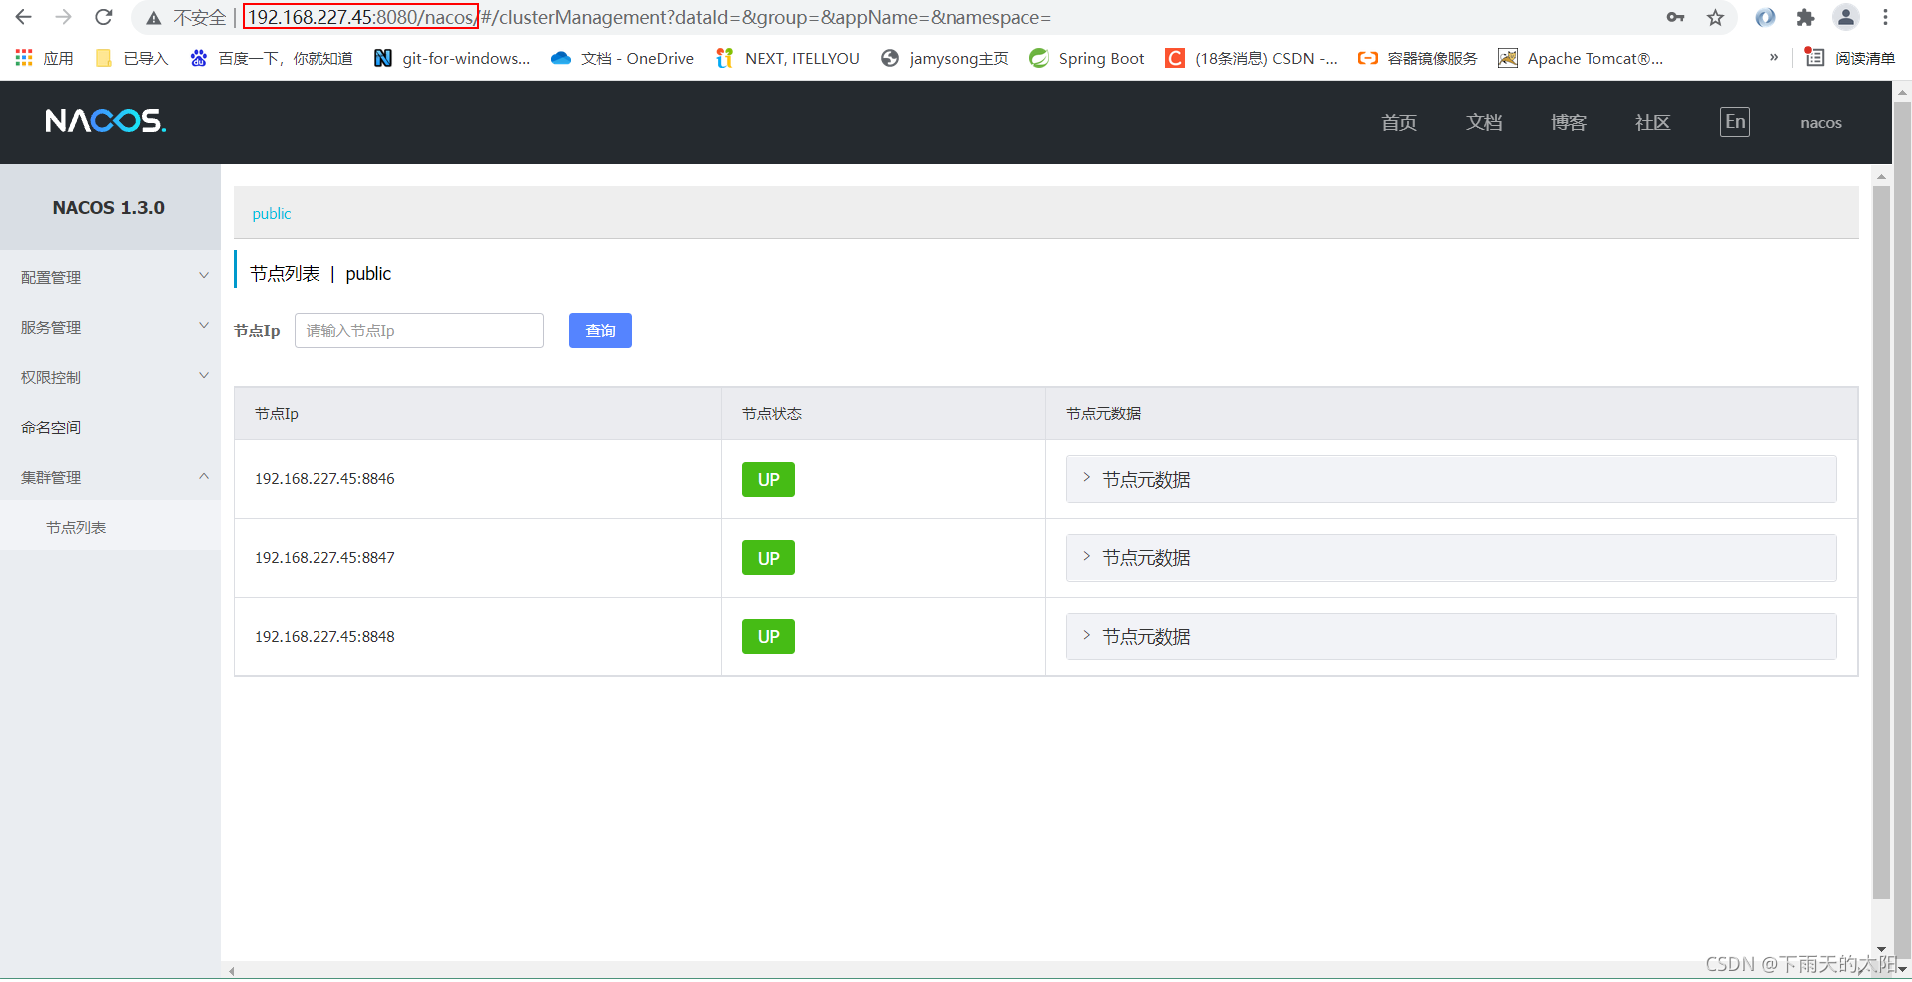This screenshot has width=1912, height=982.
Task: Open the Spring Boot bookmark
Action: (x=1087, y=58)
